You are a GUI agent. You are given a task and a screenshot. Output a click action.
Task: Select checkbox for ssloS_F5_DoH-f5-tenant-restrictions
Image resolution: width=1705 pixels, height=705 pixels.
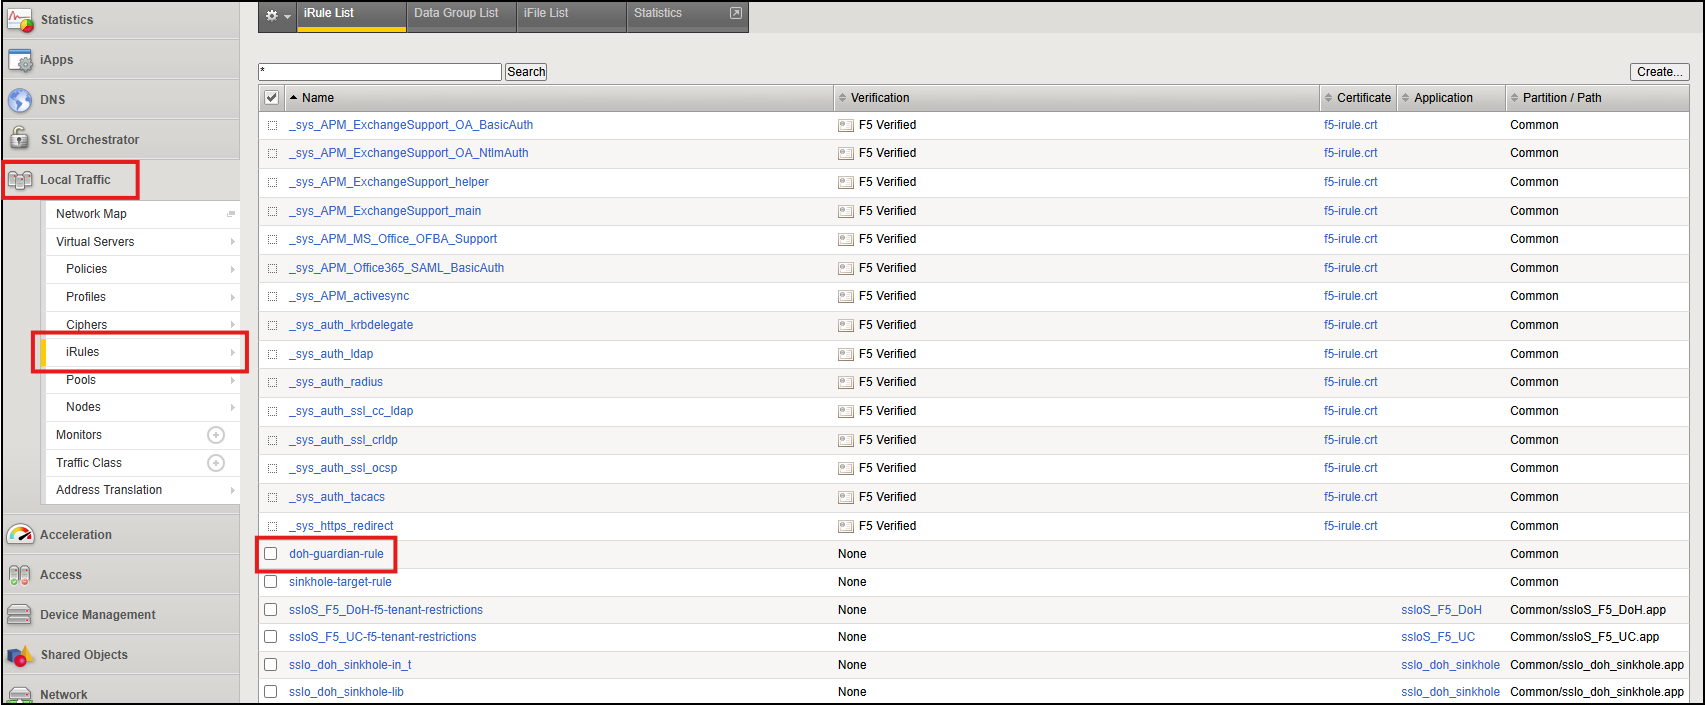tap(270, 610)
